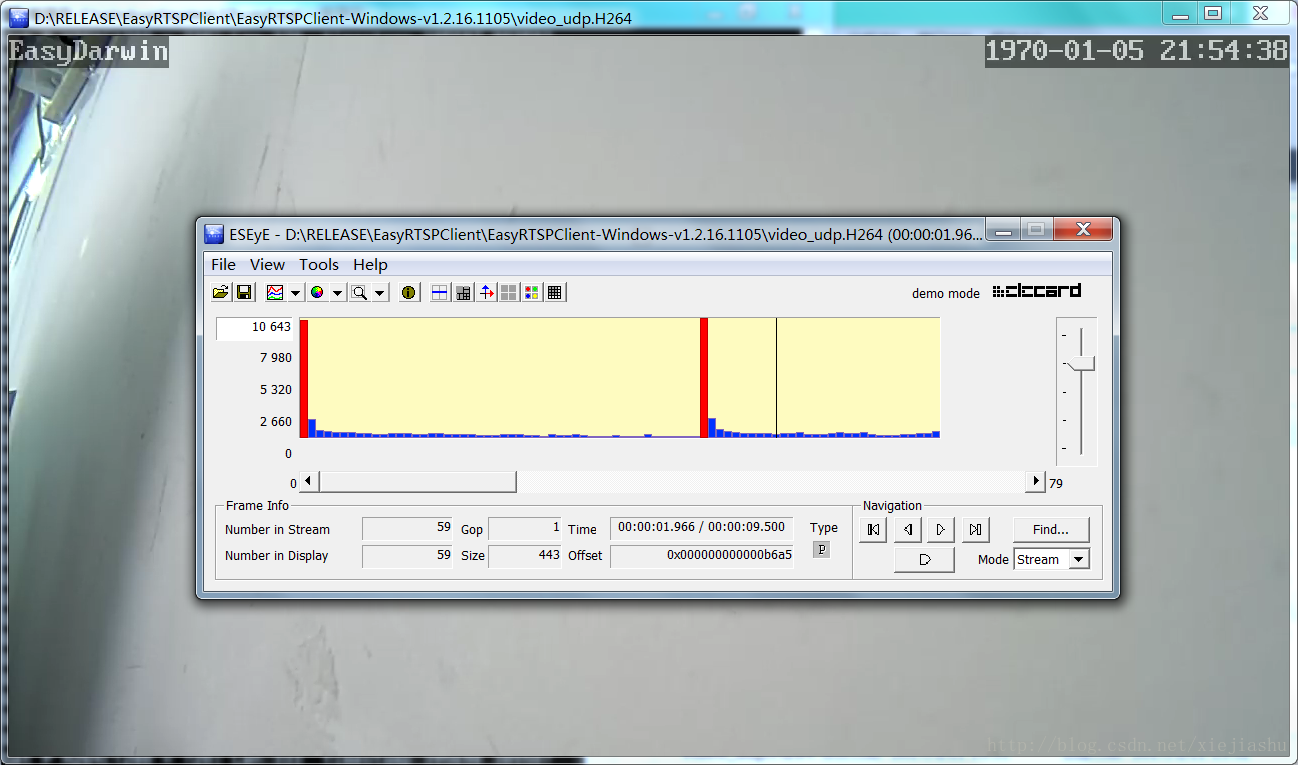Open the File menu
The height and width of the screenshot is (765, 1298).
click(224, 264)
